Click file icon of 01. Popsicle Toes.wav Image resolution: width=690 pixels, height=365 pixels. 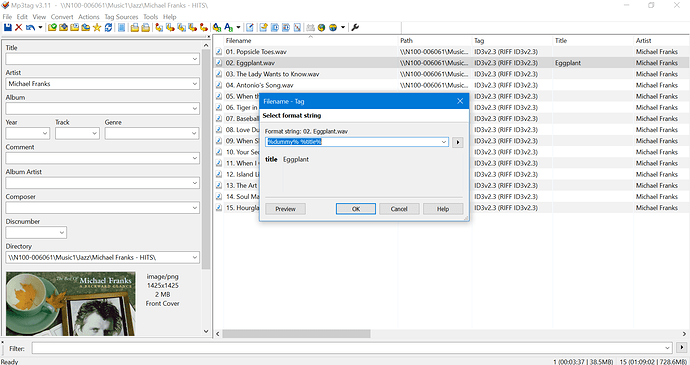pos(219,52)
